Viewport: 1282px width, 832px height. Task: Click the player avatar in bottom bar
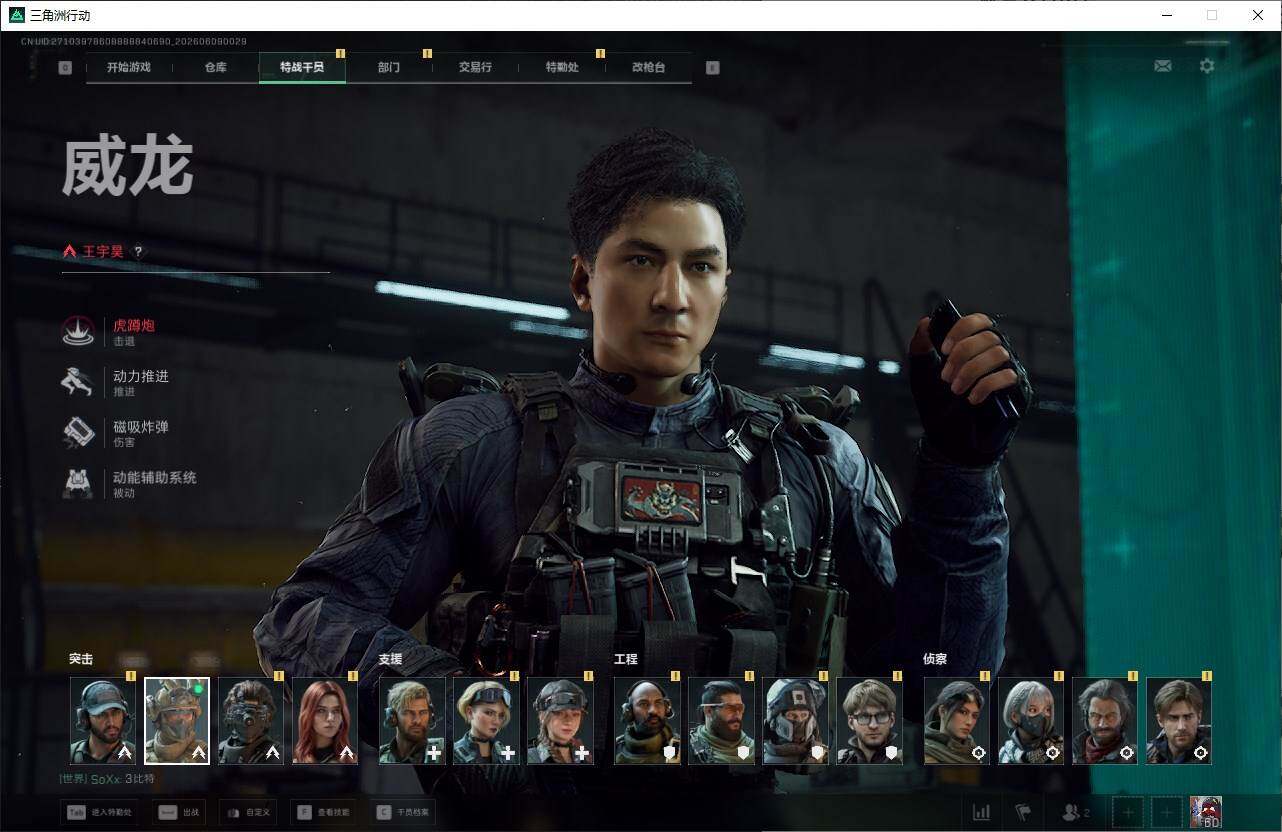coord(1206,812)
